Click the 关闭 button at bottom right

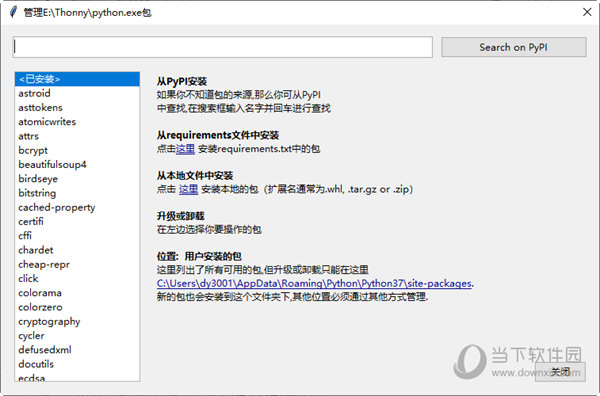click(x=560, y=372)
